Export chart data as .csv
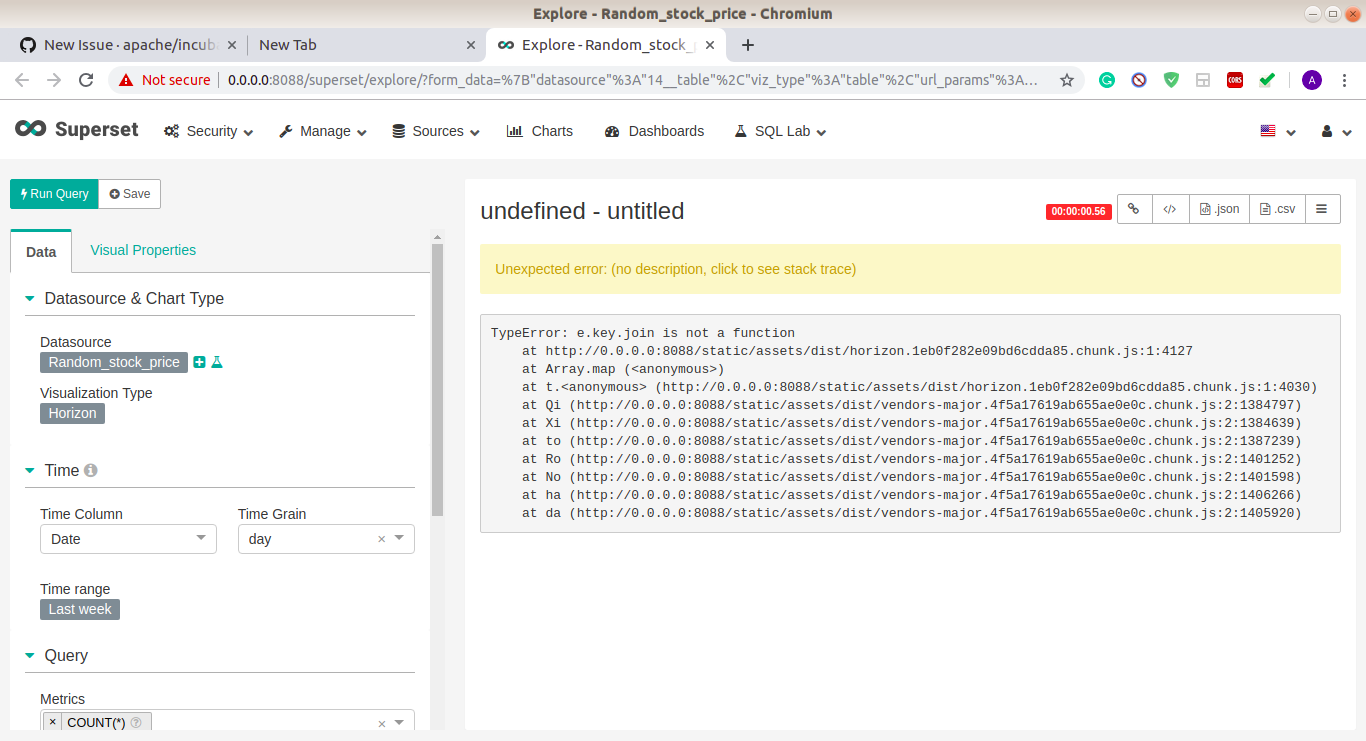The image size is (1366, 741). pyautogui.click(x=1276, y=209)
